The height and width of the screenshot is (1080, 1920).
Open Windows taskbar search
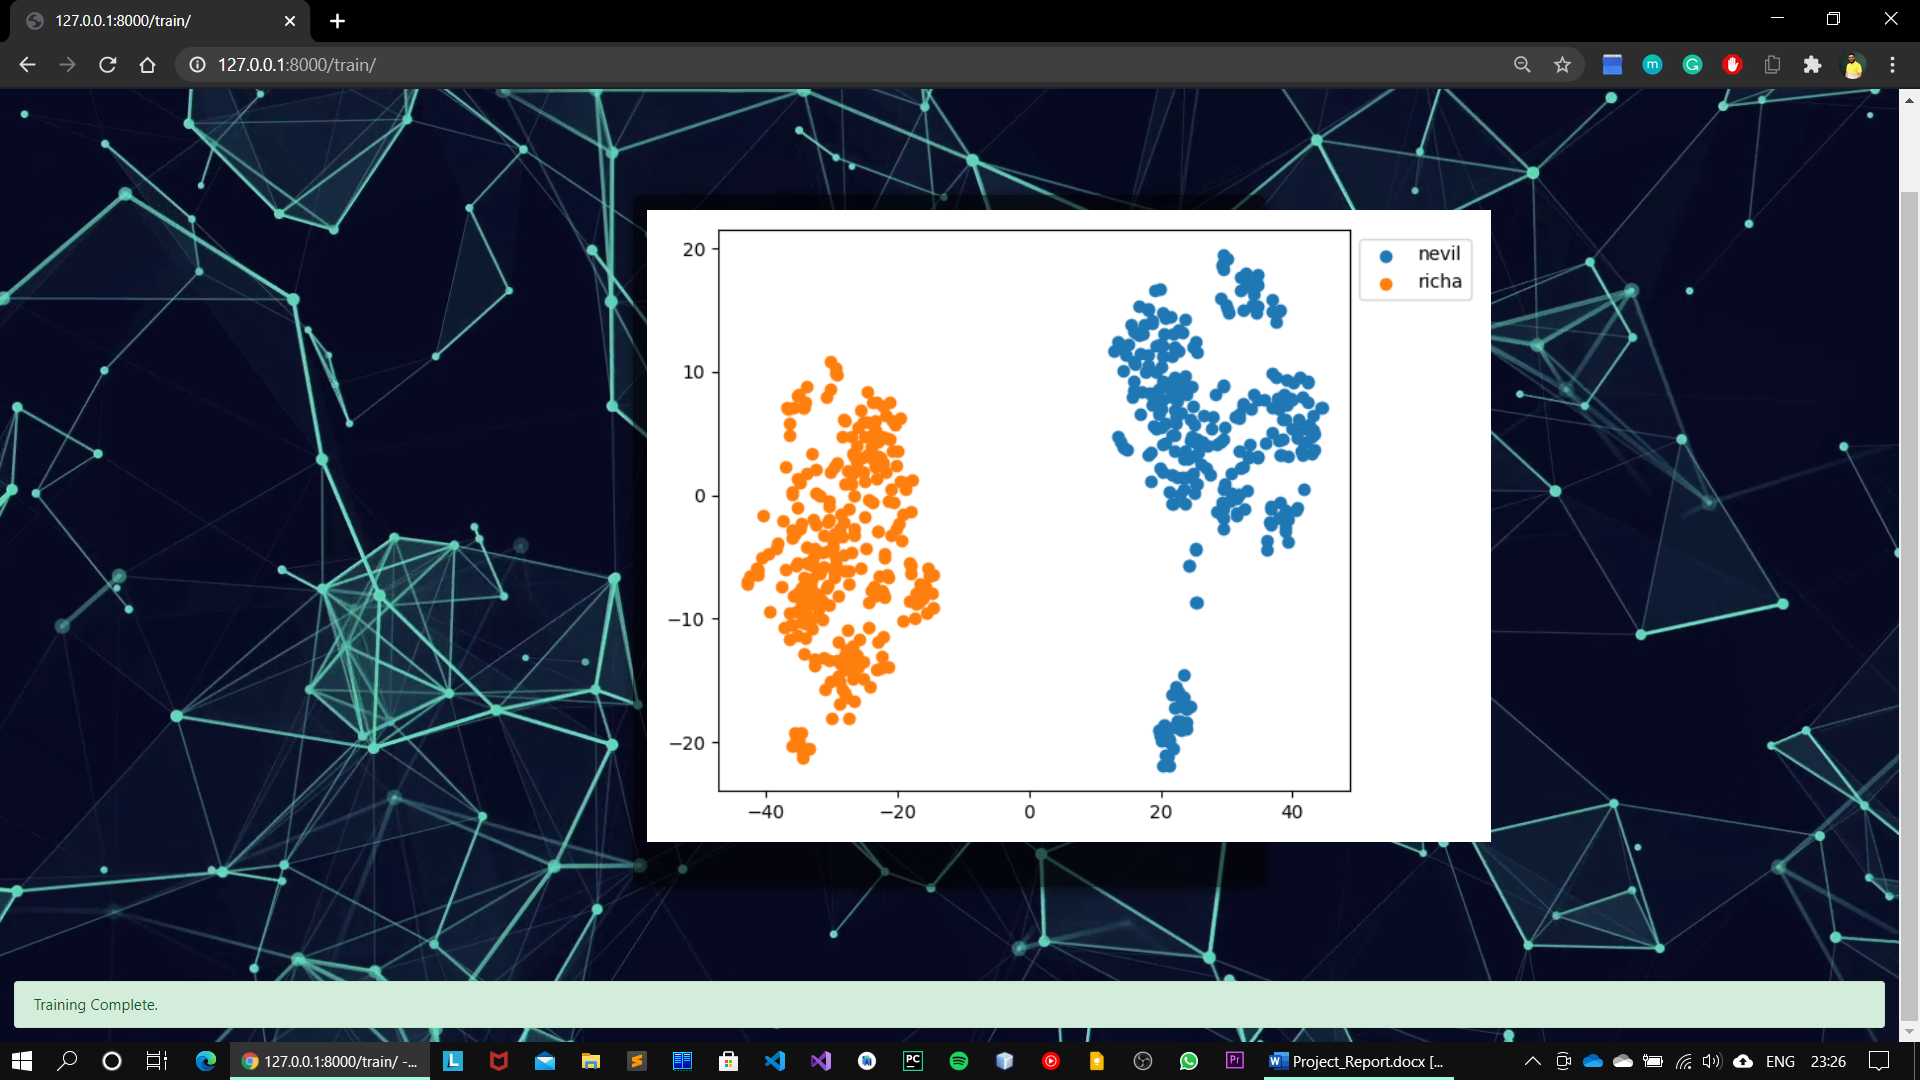point(67,1061)
